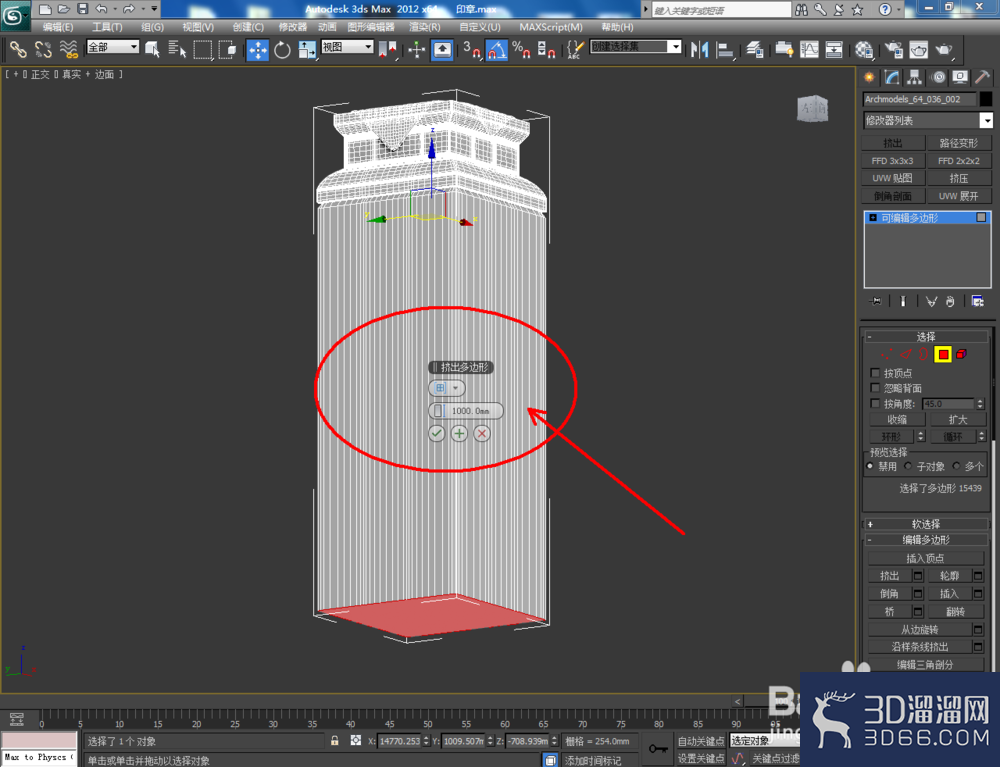Cancel extrude with red X

[x=482, y=434]
